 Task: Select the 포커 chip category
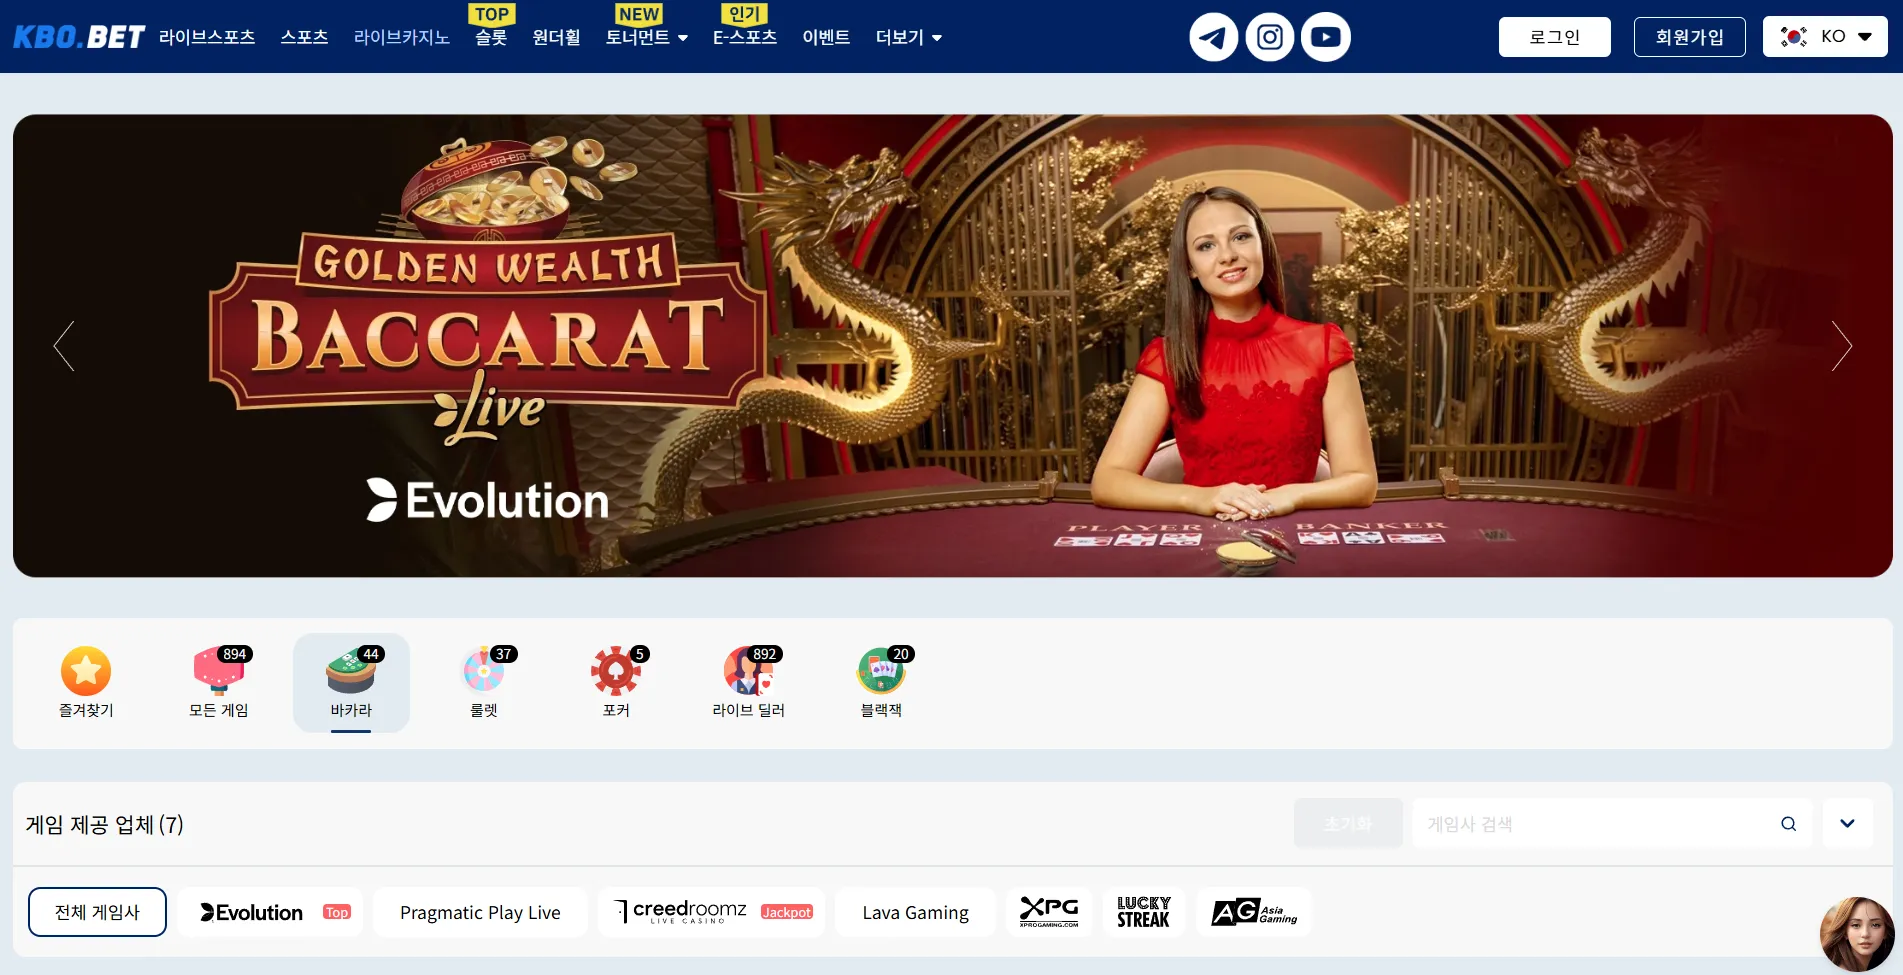tap(616, 683)
